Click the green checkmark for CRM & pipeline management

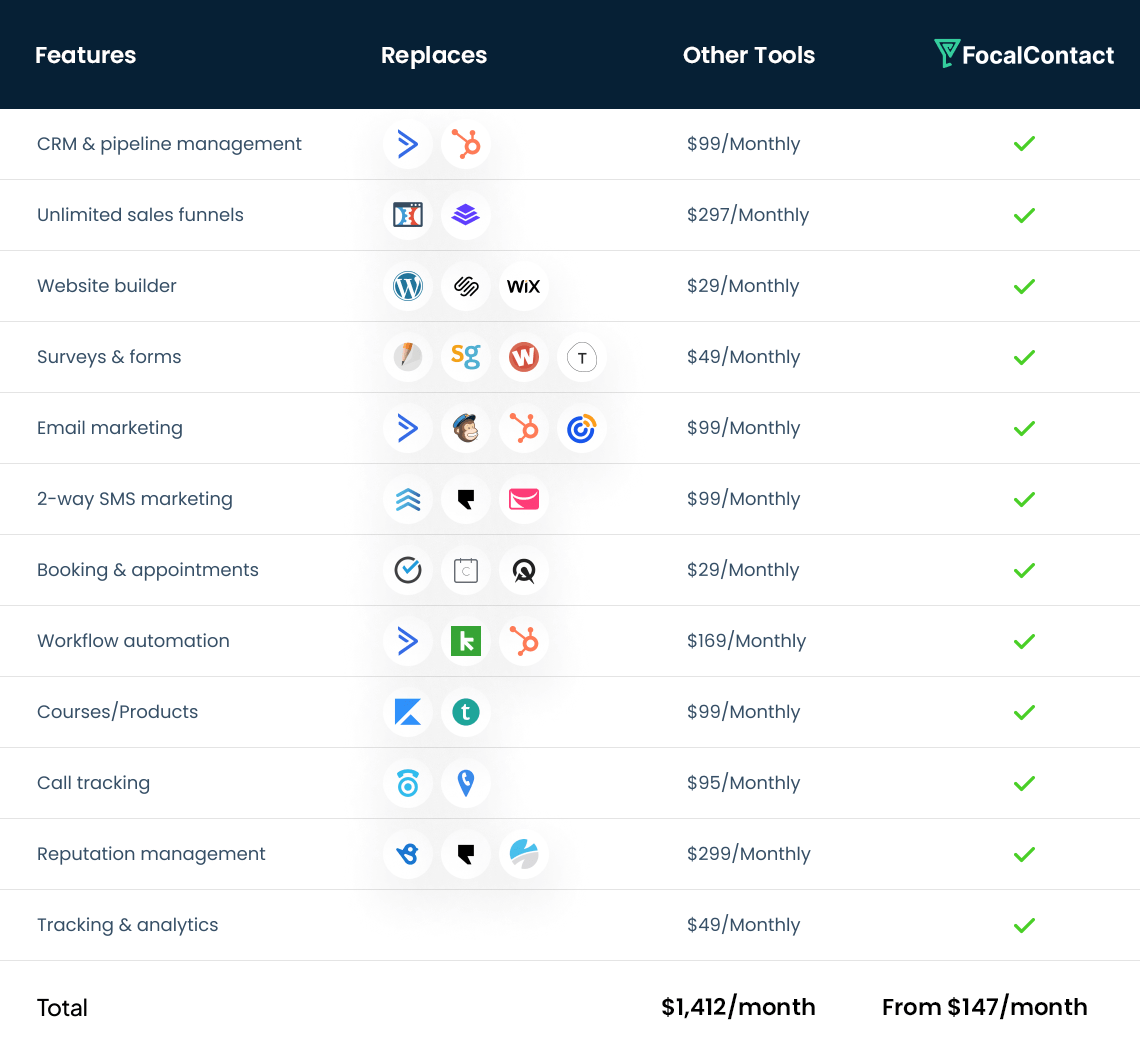pos(1024,144)
